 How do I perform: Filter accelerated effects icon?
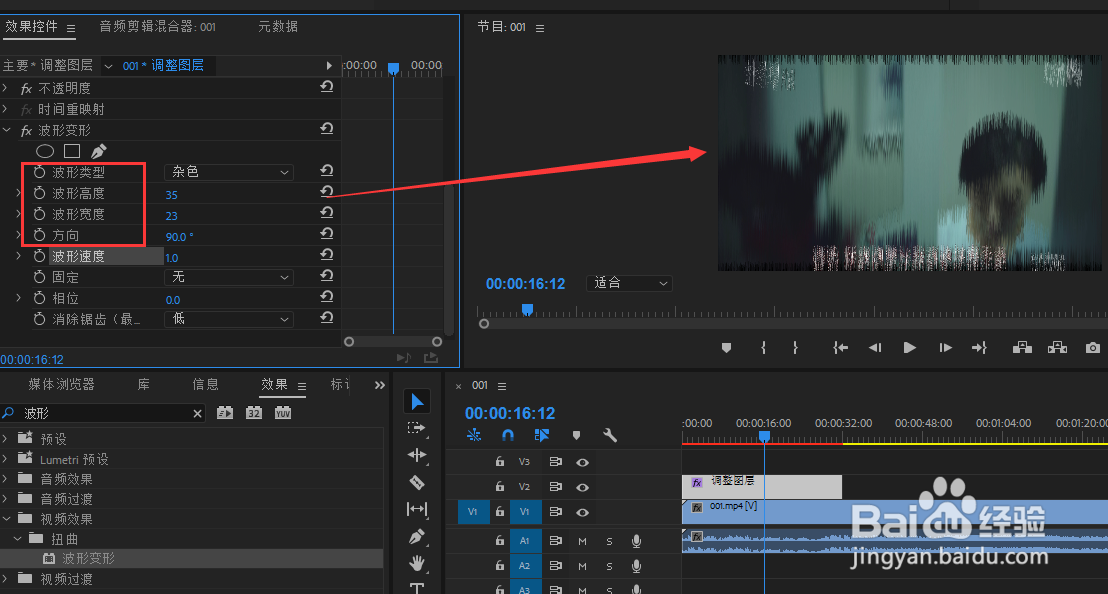225,413
